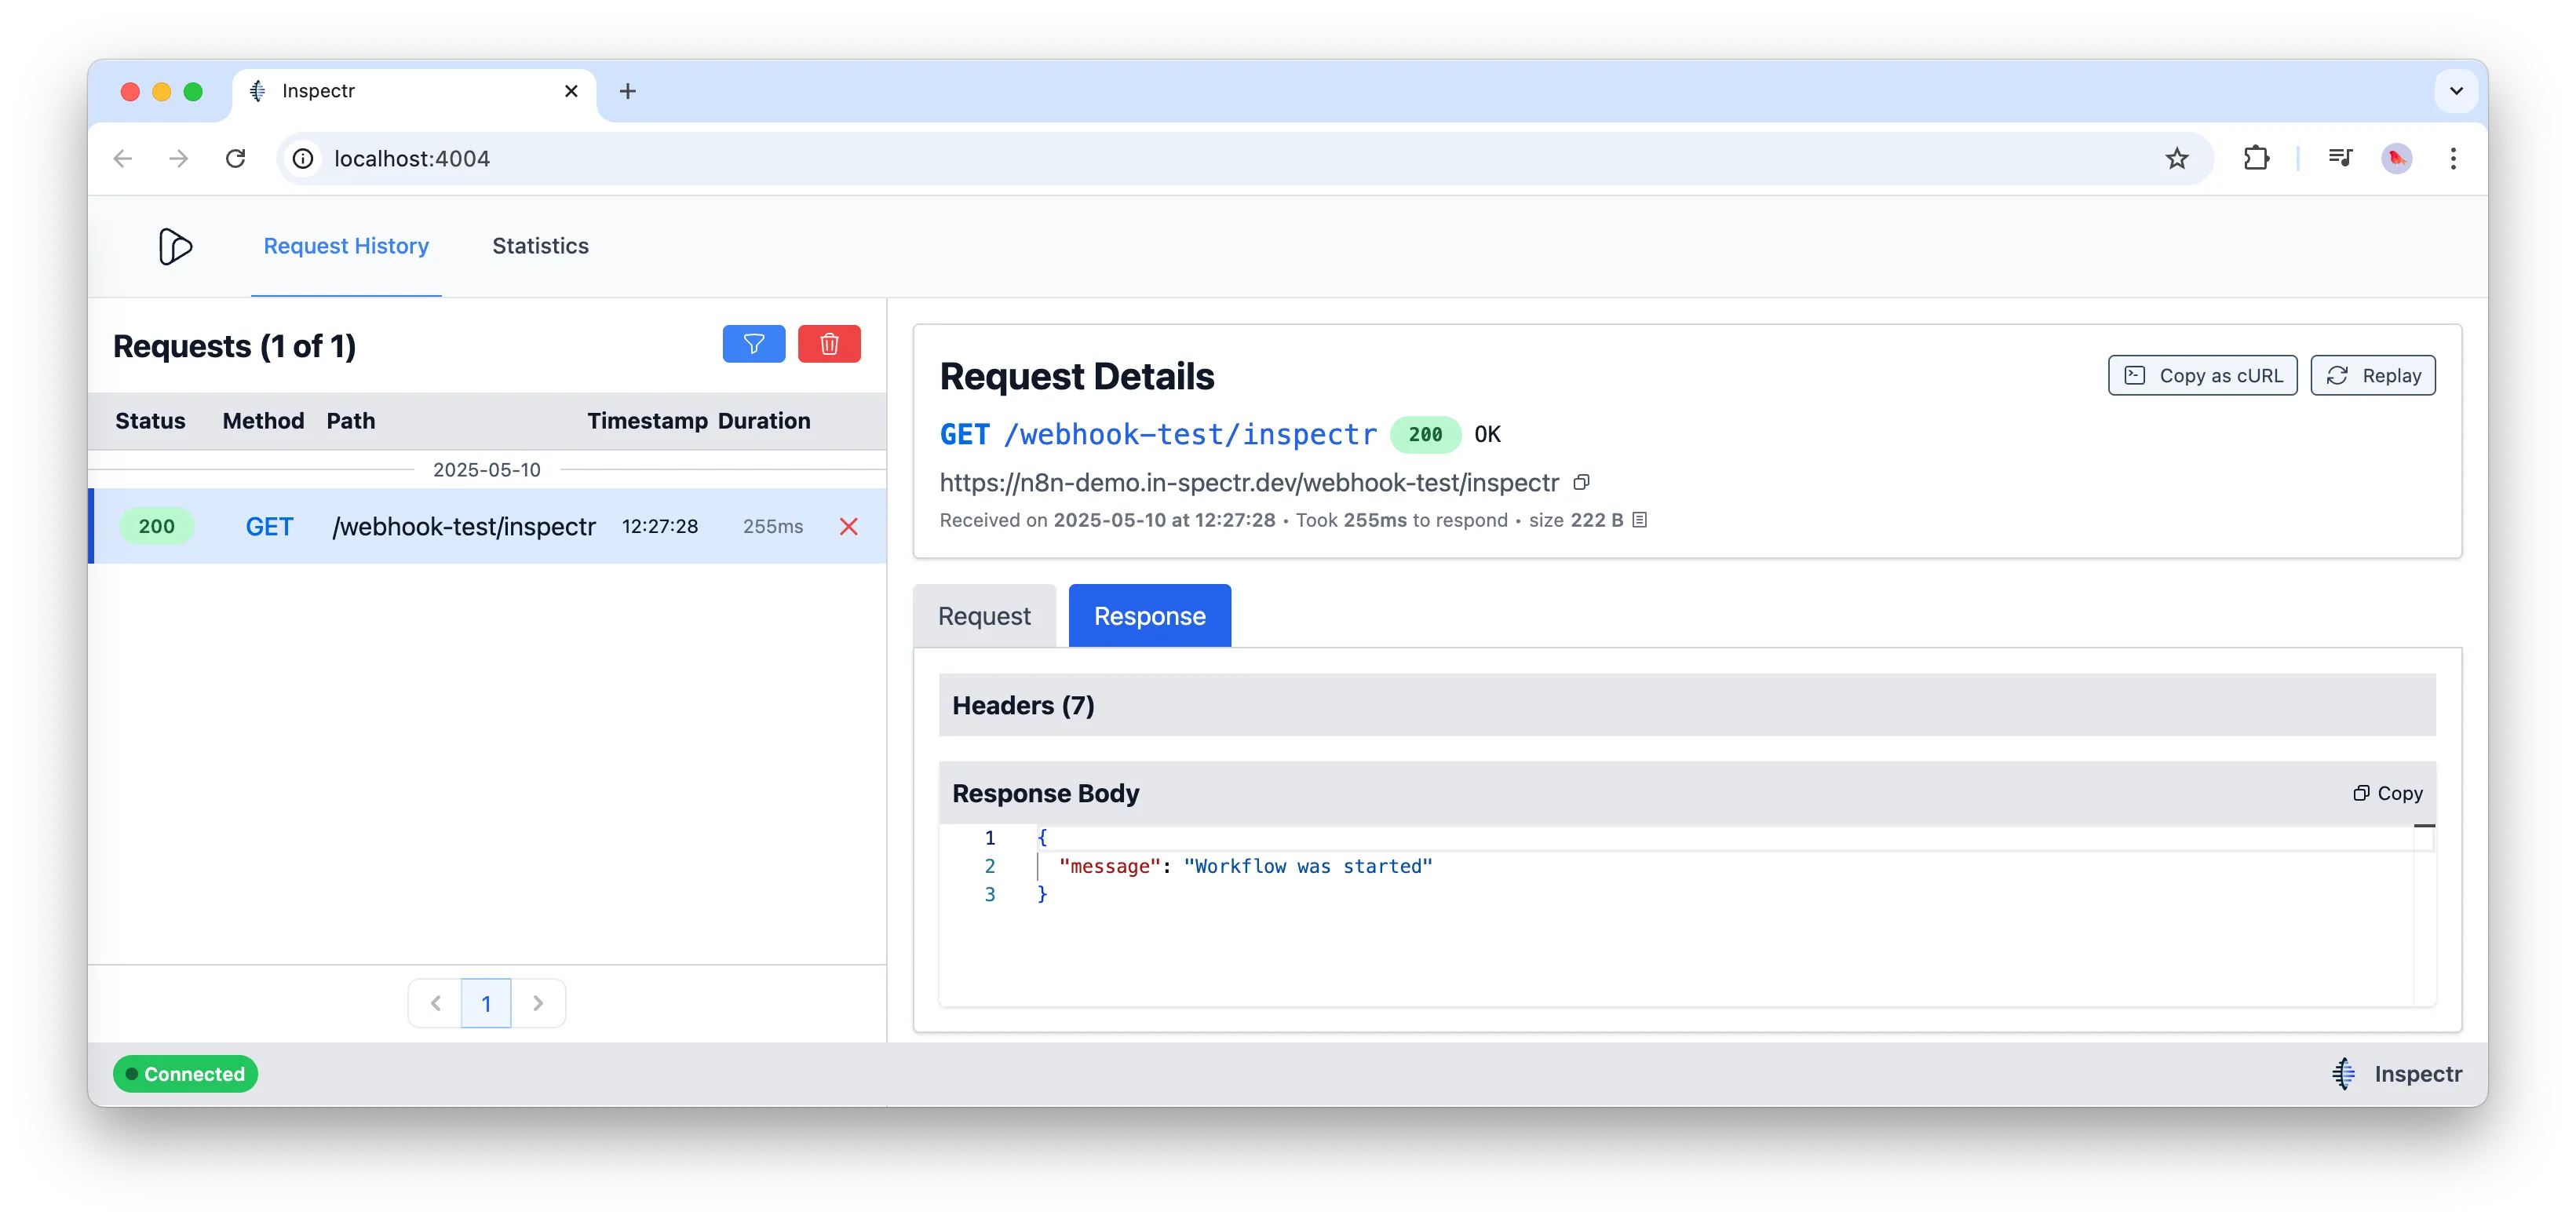The width and height of the screenshot is (2576, 1223).
Task: Open the browser three-dot menu
Action: (2453, 158)
